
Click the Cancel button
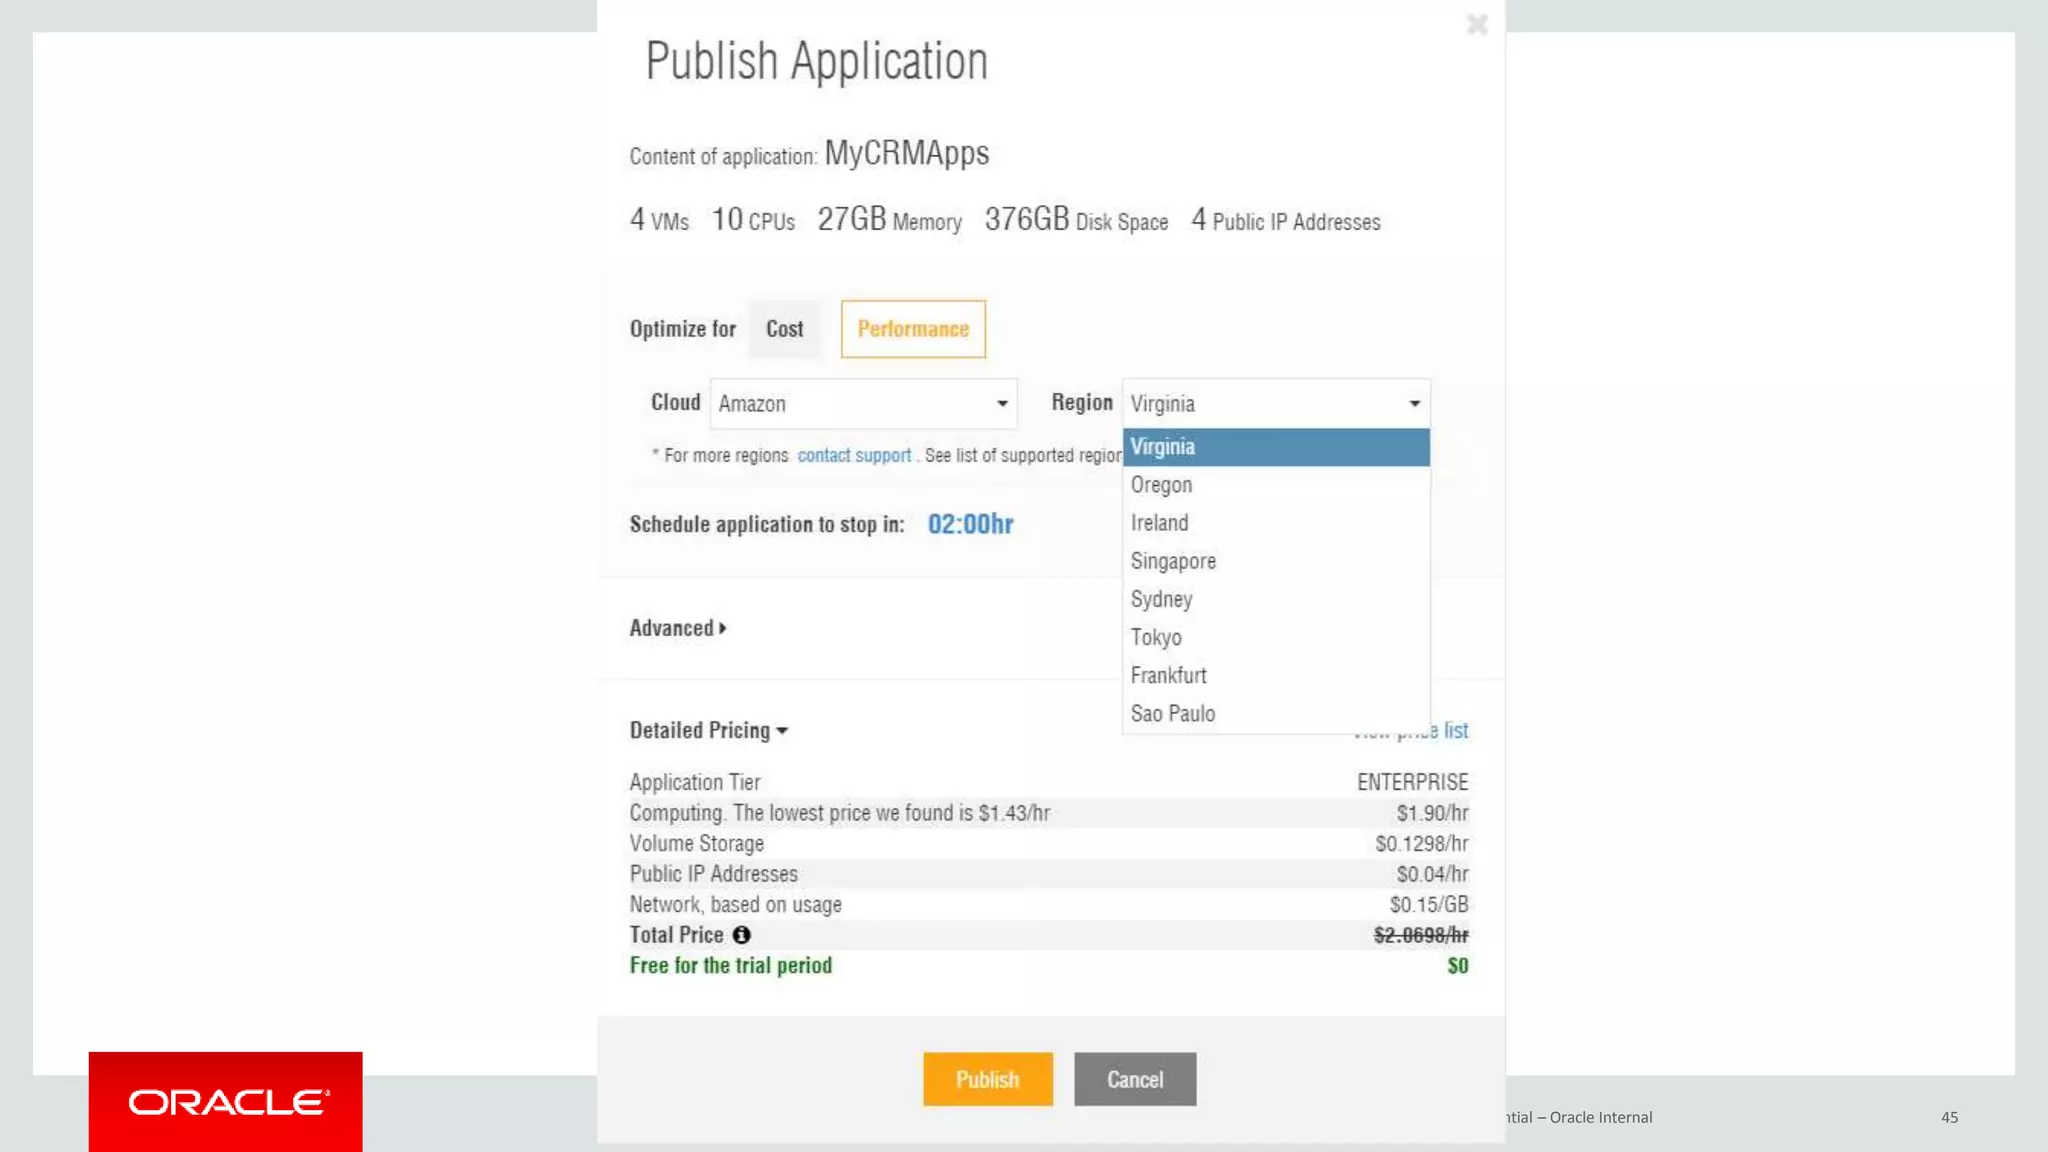tap(1135, 1079)
